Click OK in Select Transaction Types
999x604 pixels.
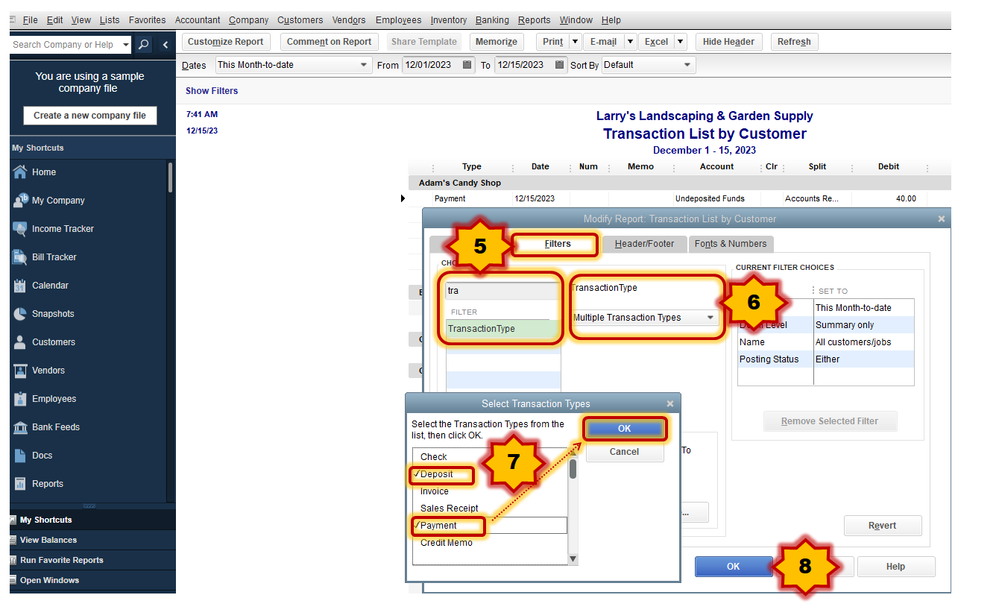(x=624, y=429)
